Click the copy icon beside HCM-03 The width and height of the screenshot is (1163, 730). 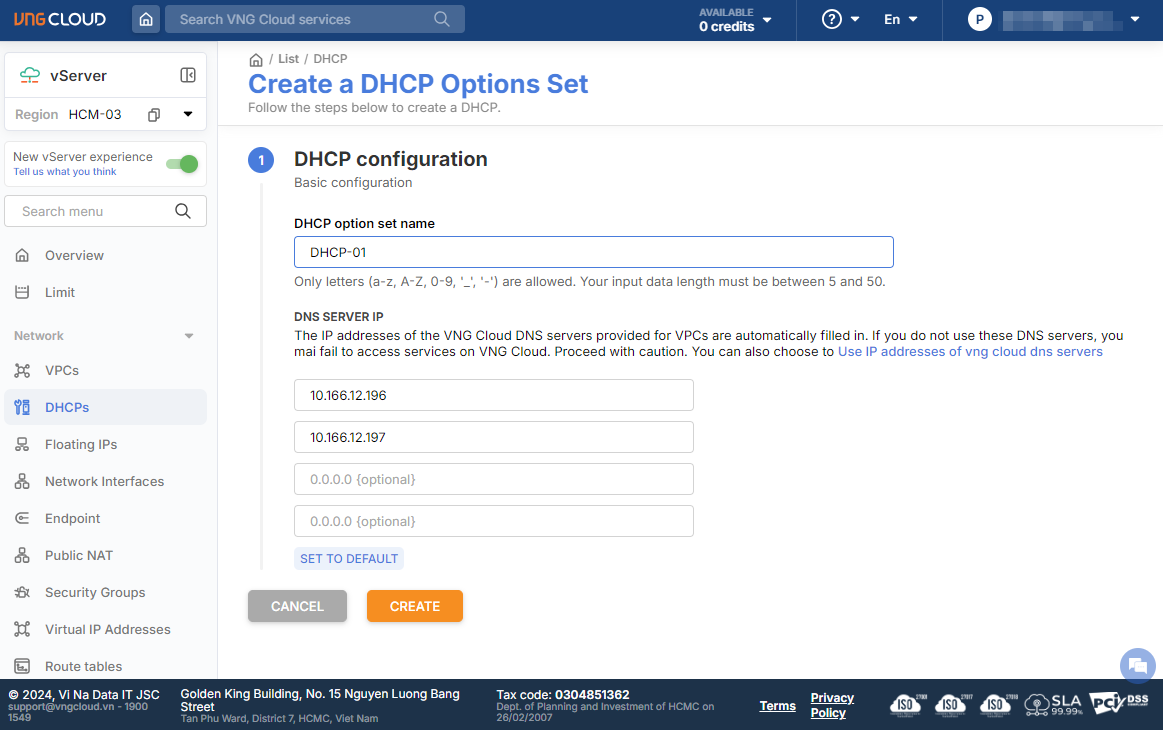[x=154, y=115]
